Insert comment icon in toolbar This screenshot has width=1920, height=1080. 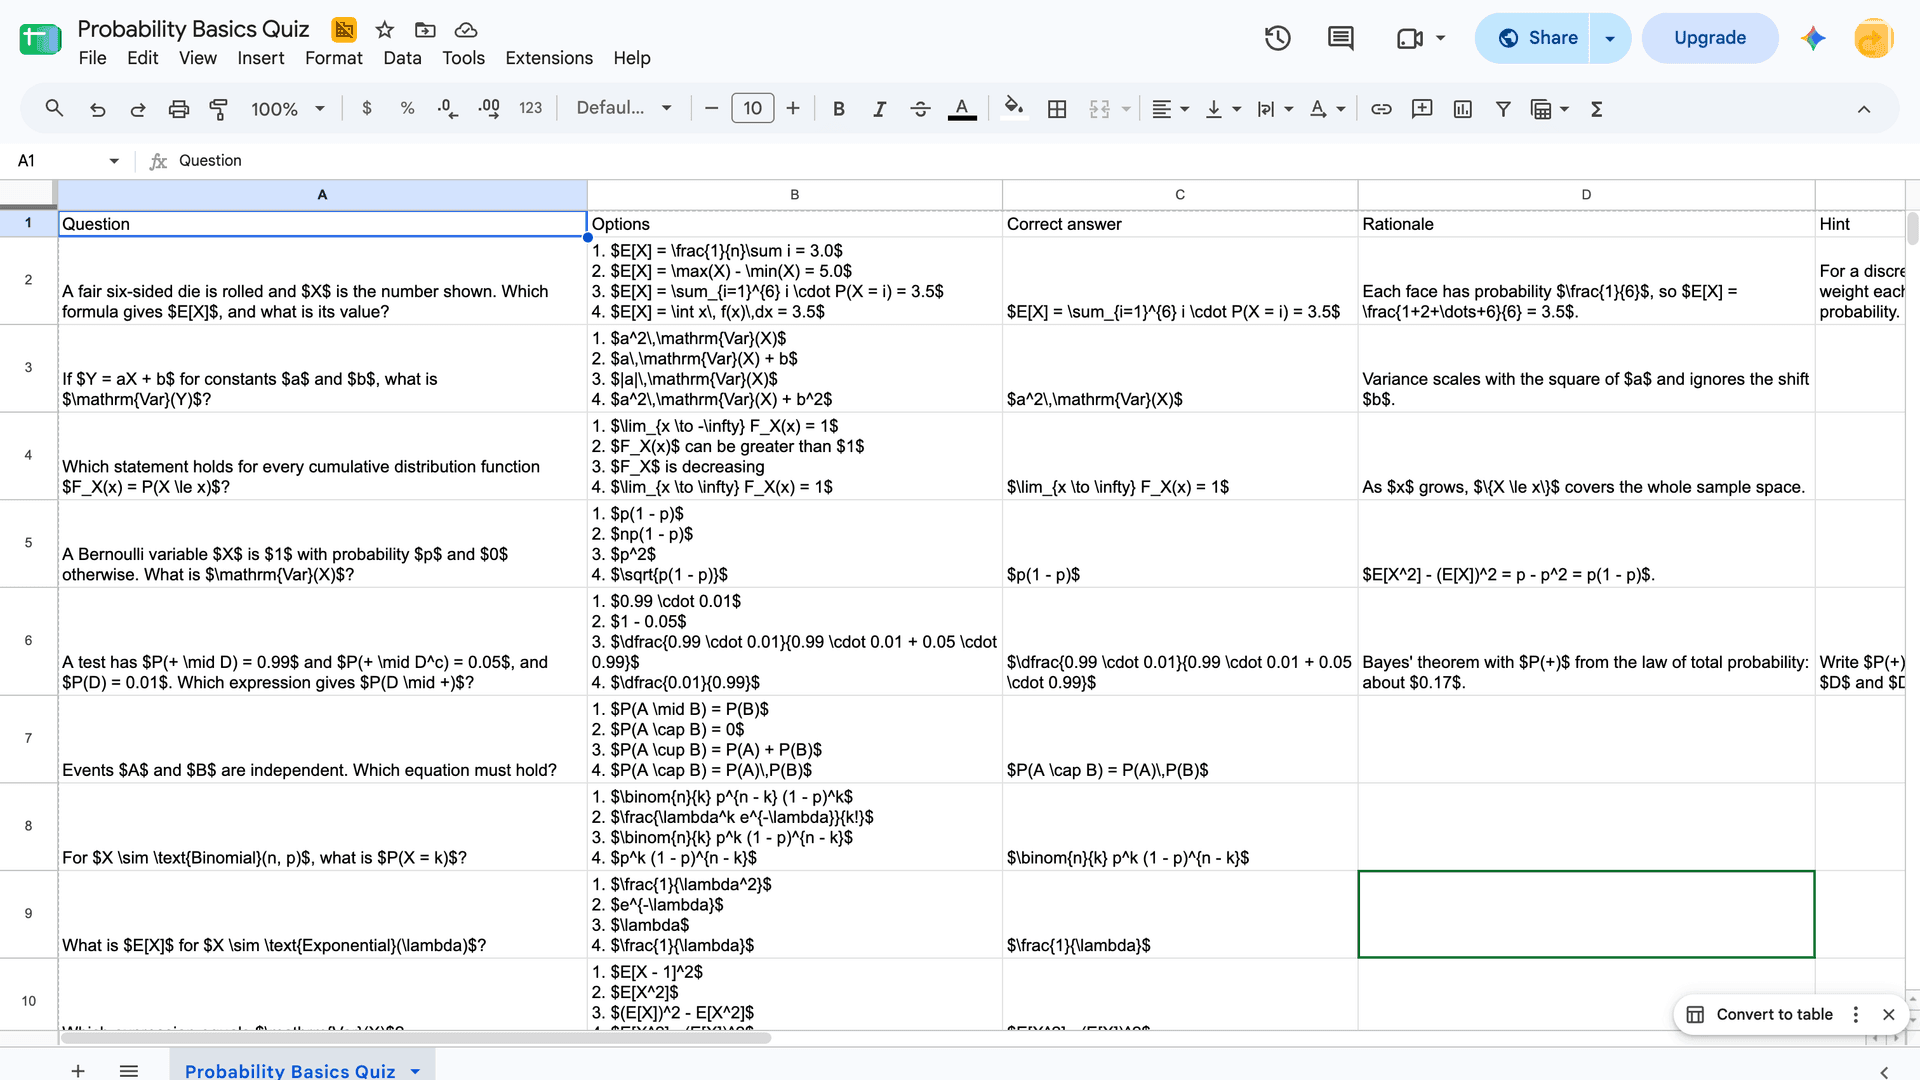point(1422,109)
